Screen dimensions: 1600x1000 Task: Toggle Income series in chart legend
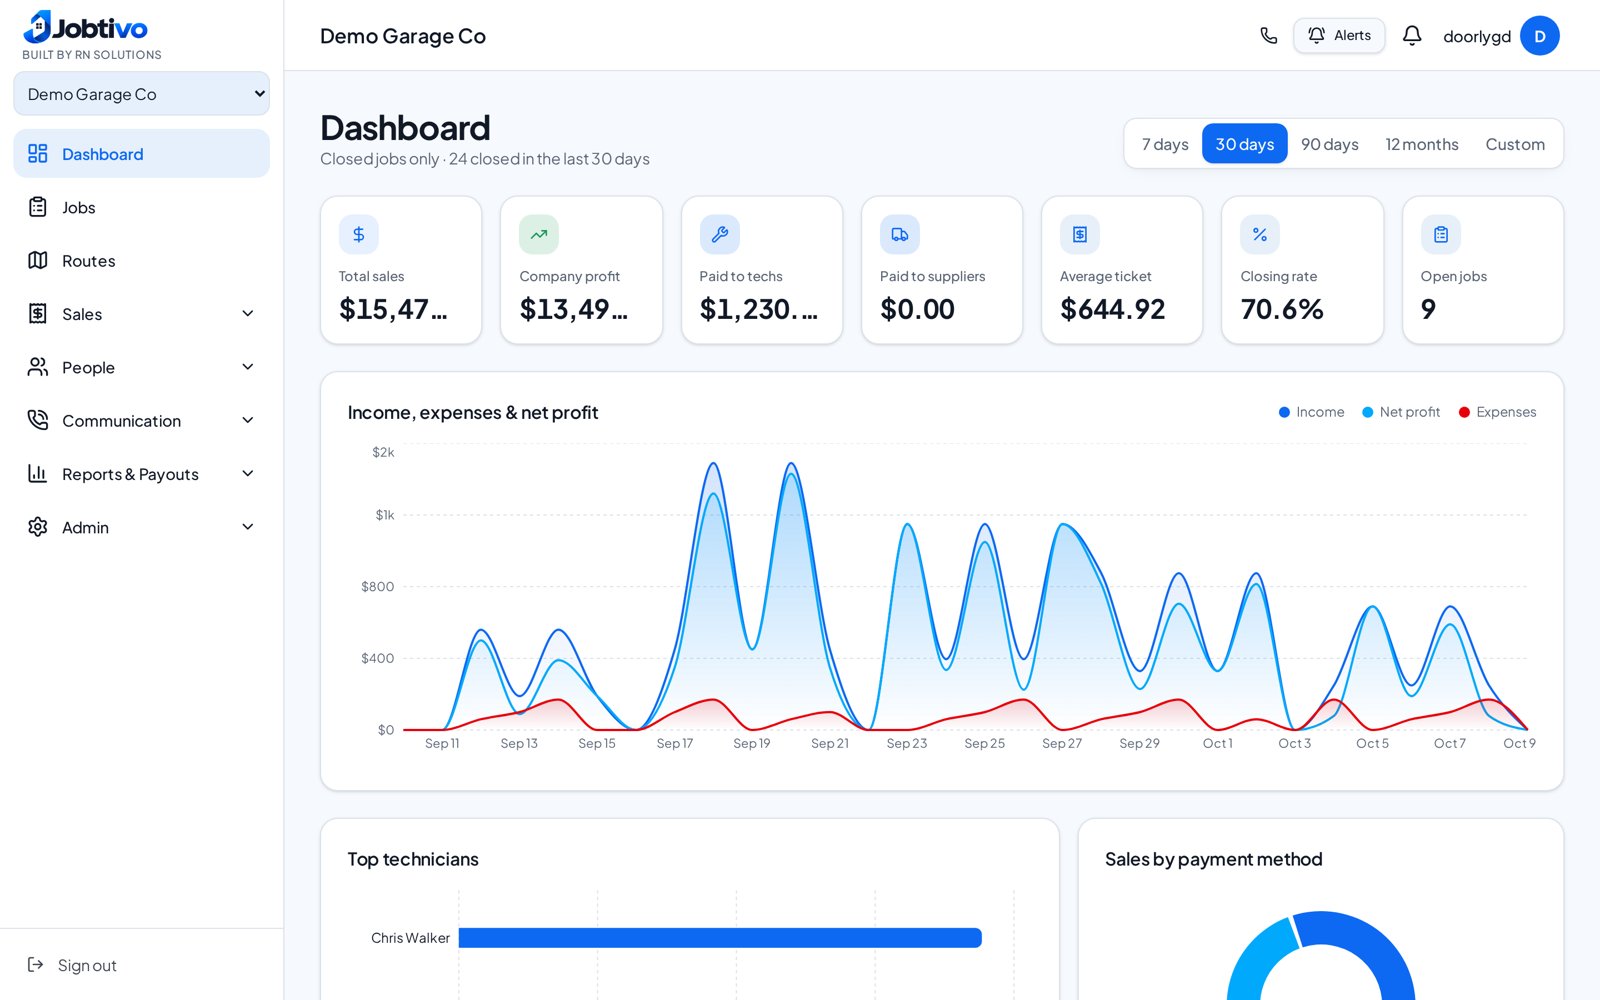click(1311, 412)
